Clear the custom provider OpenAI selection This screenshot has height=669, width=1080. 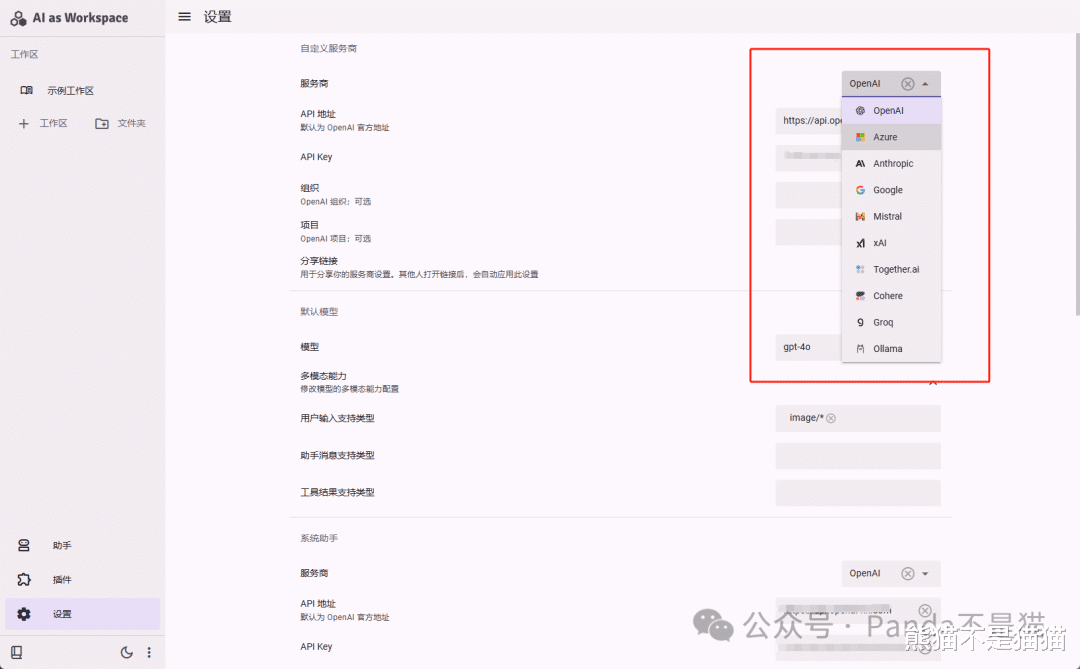pyautogui.click(x=908, y=83)
